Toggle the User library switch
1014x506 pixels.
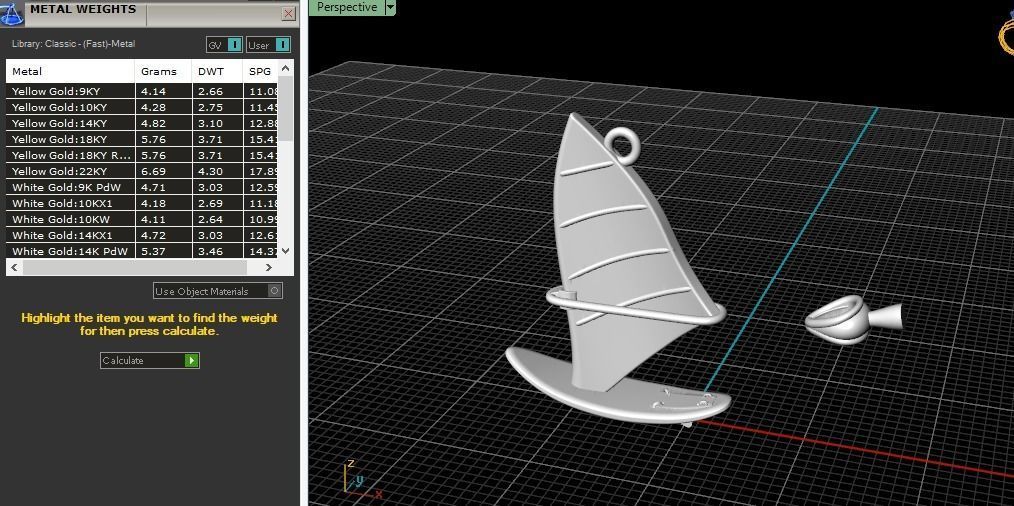coord(268,45)
